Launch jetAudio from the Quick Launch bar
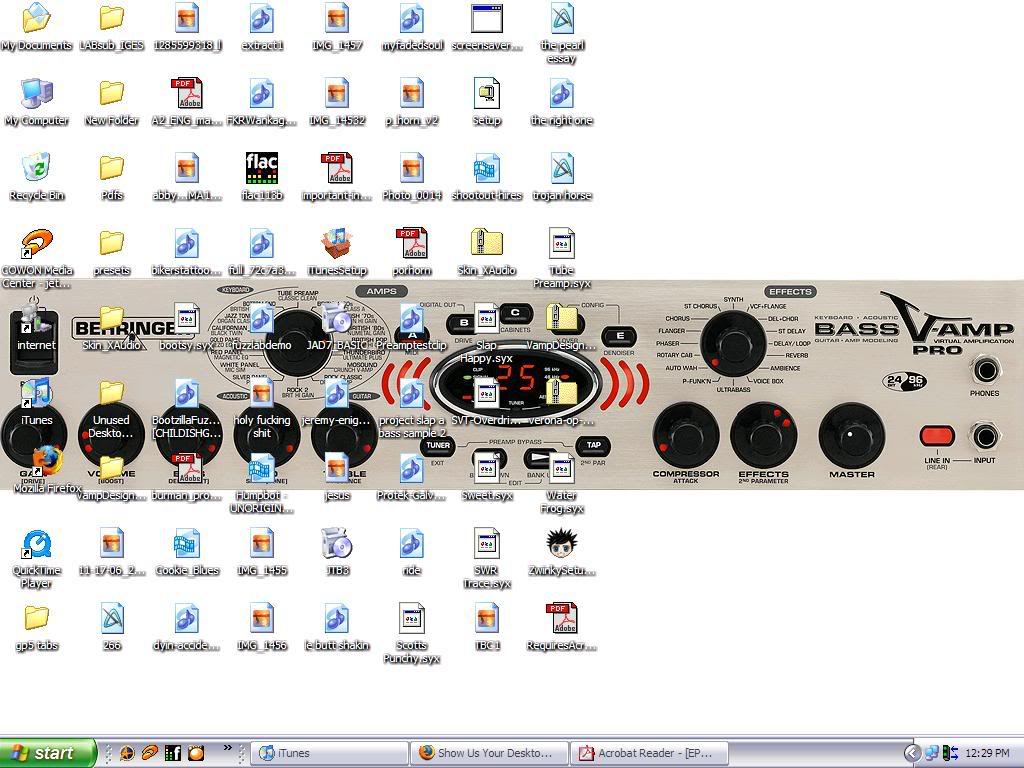Screen dimensions: 1024x768 tap(149, 753)
